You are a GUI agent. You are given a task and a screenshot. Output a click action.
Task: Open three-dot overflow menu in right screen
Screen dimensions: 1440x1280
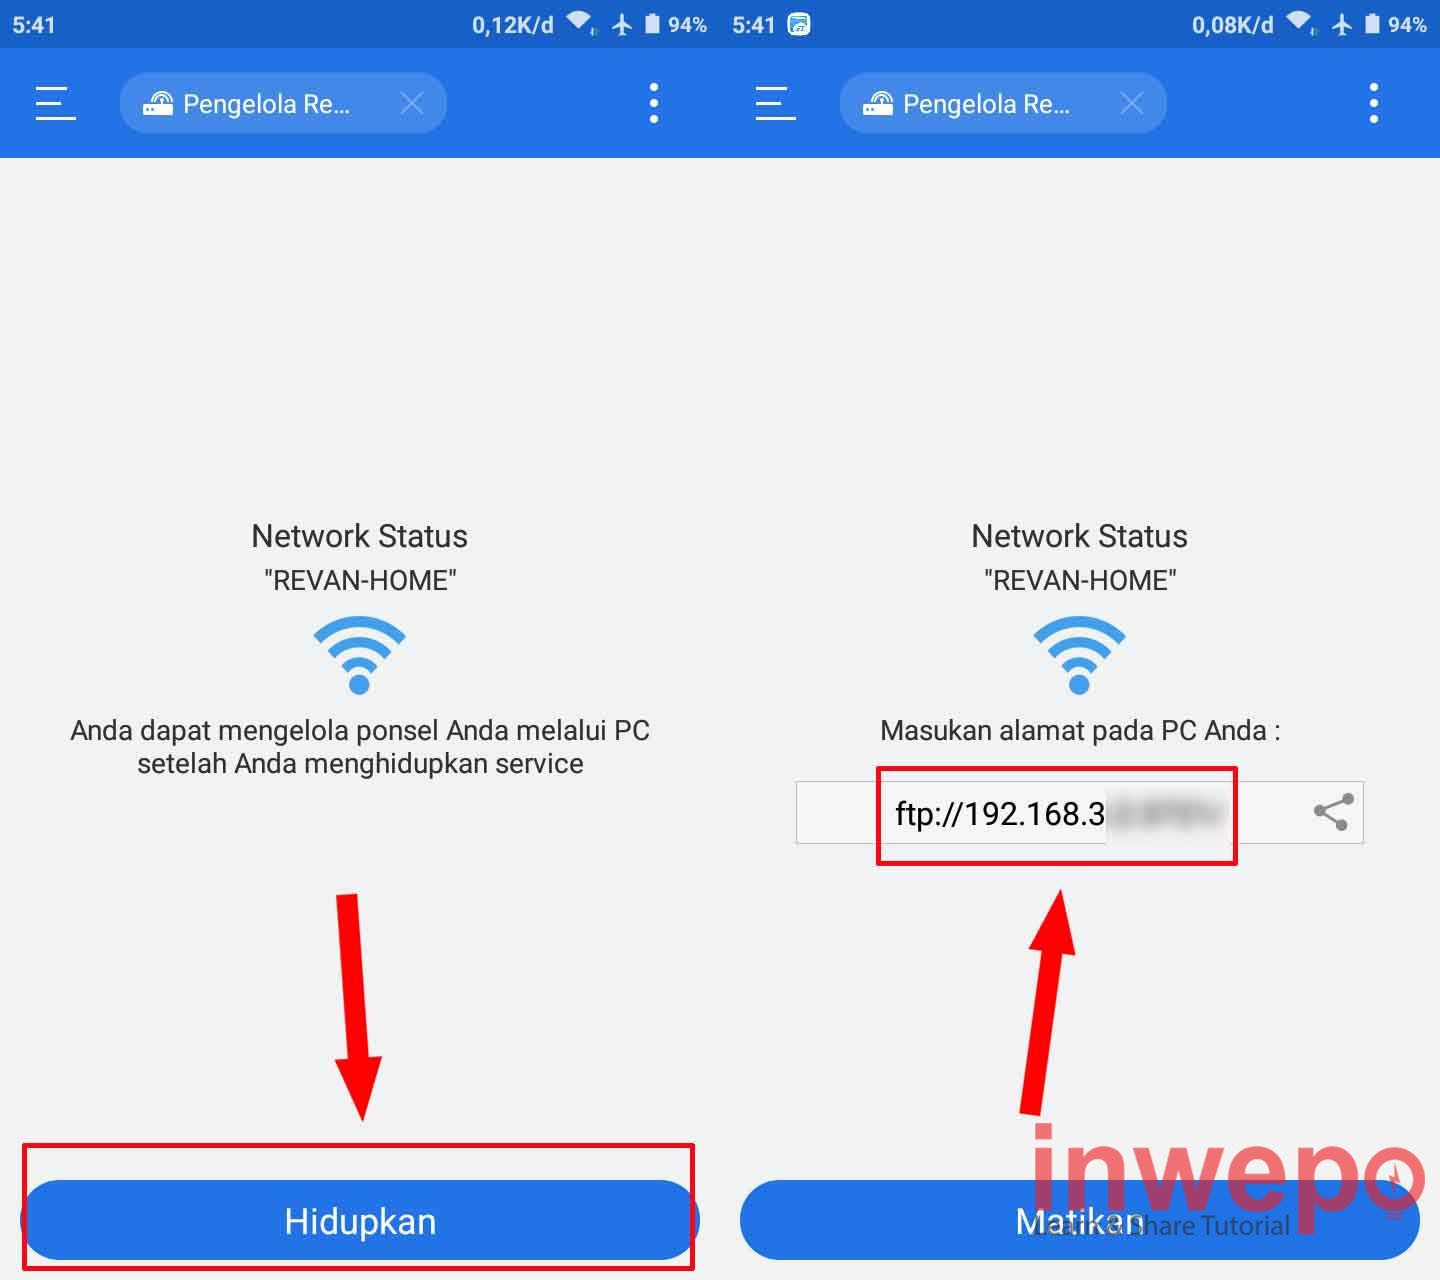1374,103
